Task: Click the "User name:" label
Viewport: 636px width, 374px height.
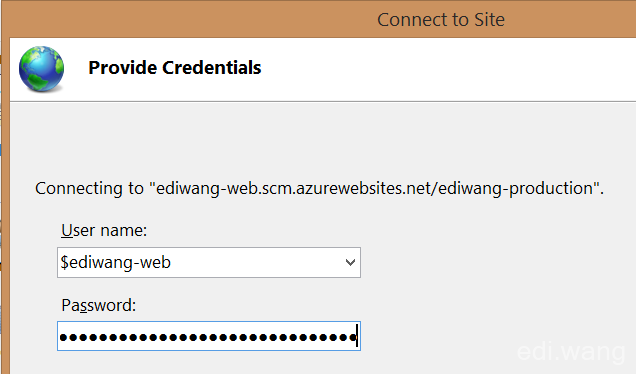Action: [104, 230]
